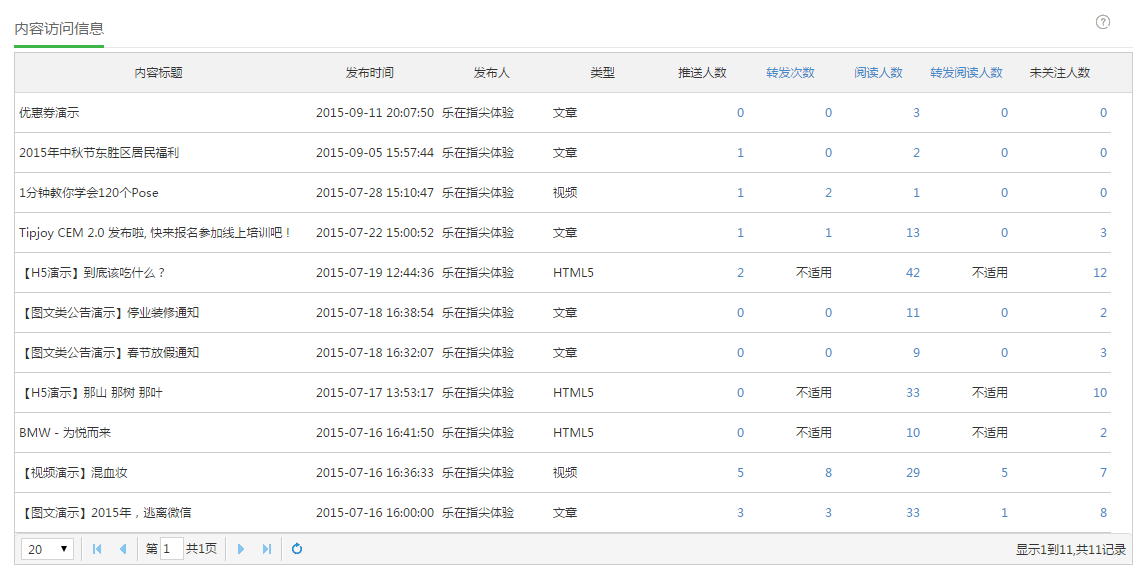
Task: Click the next page arrow icon
Action: 240,549
